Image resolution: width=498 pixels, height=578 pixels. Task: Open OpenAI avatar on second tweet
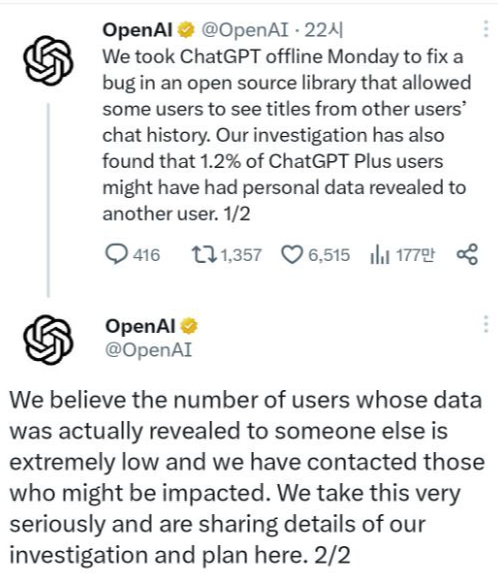coord(48,340)
